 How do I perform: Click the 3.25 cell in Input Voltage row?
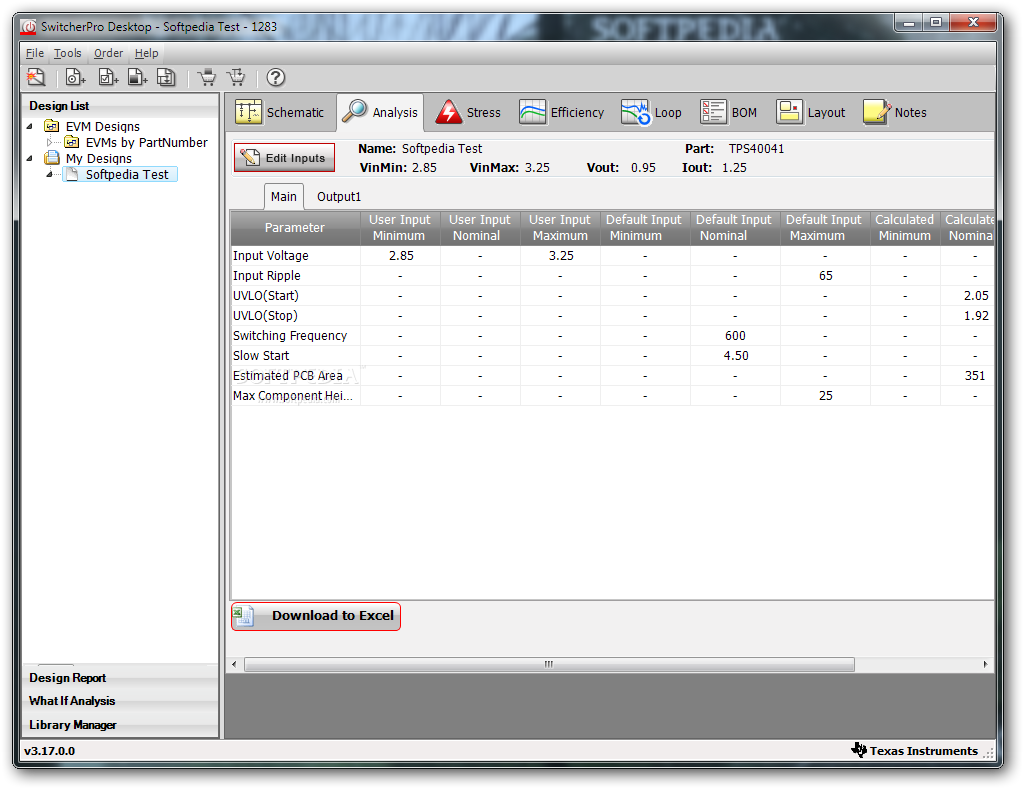click(561, 255)
